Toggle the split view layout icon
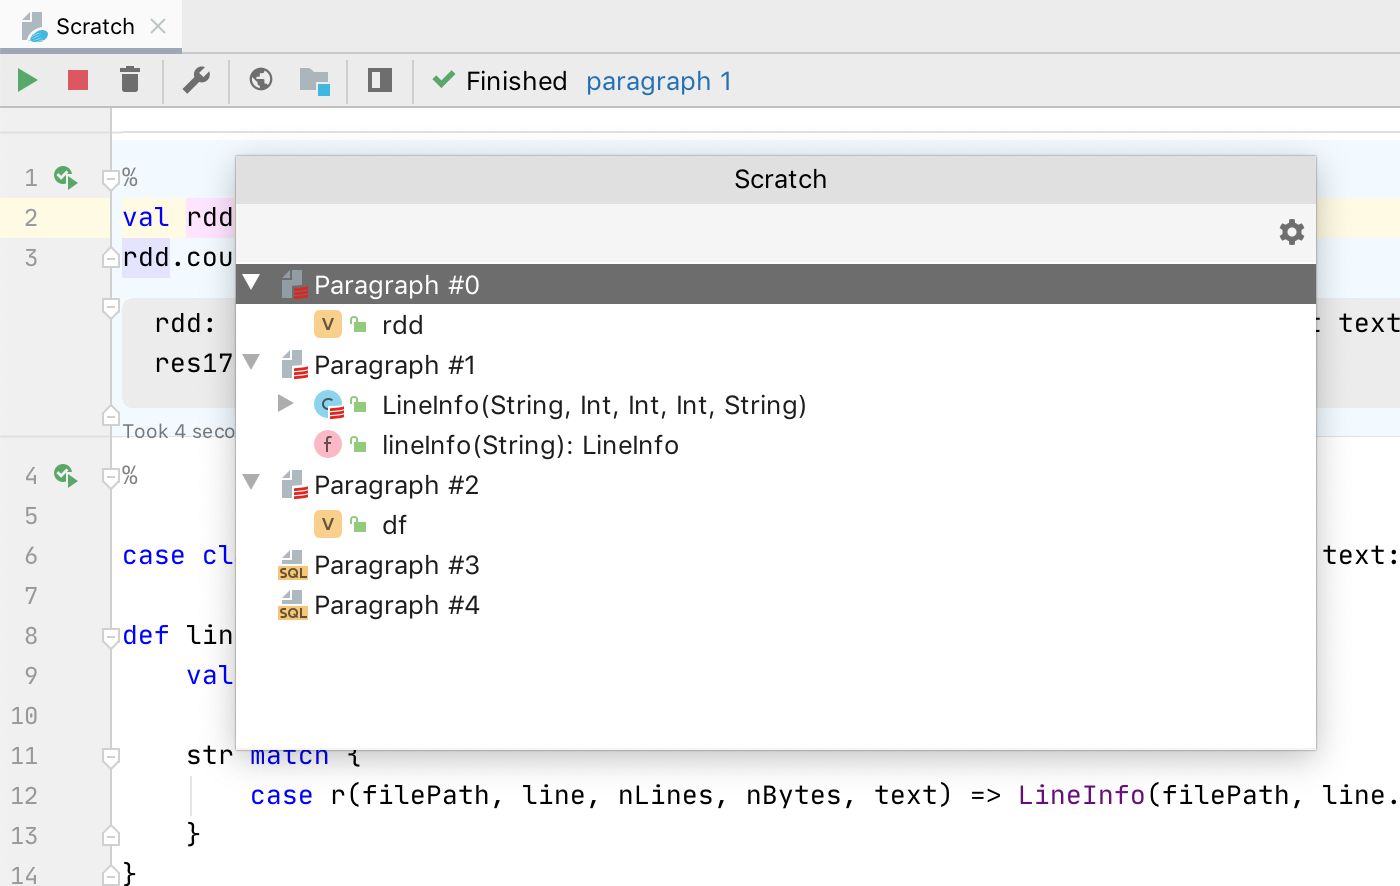Viewport: 1400px width, 886px height. point(380,80)
